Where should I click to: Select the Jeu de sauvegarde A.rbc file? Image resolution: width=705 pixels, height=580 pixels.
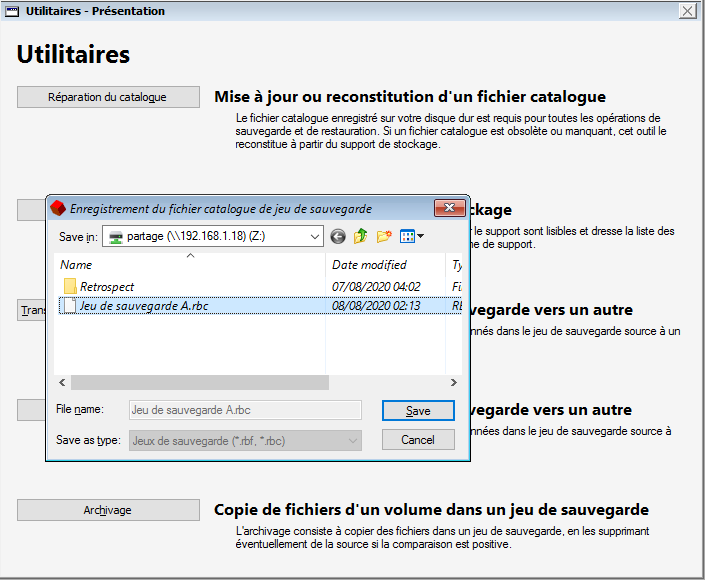tap(143, 306)
